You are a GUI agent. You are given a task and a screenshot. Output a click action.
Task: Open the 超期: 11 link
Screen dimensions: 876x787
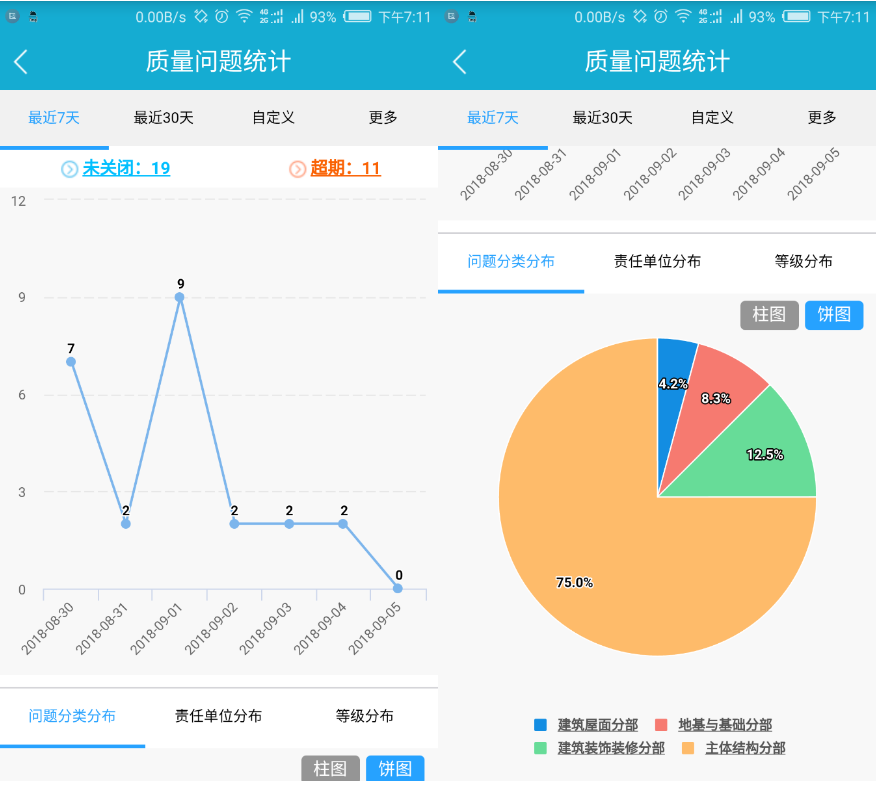(x=345, y=168)
